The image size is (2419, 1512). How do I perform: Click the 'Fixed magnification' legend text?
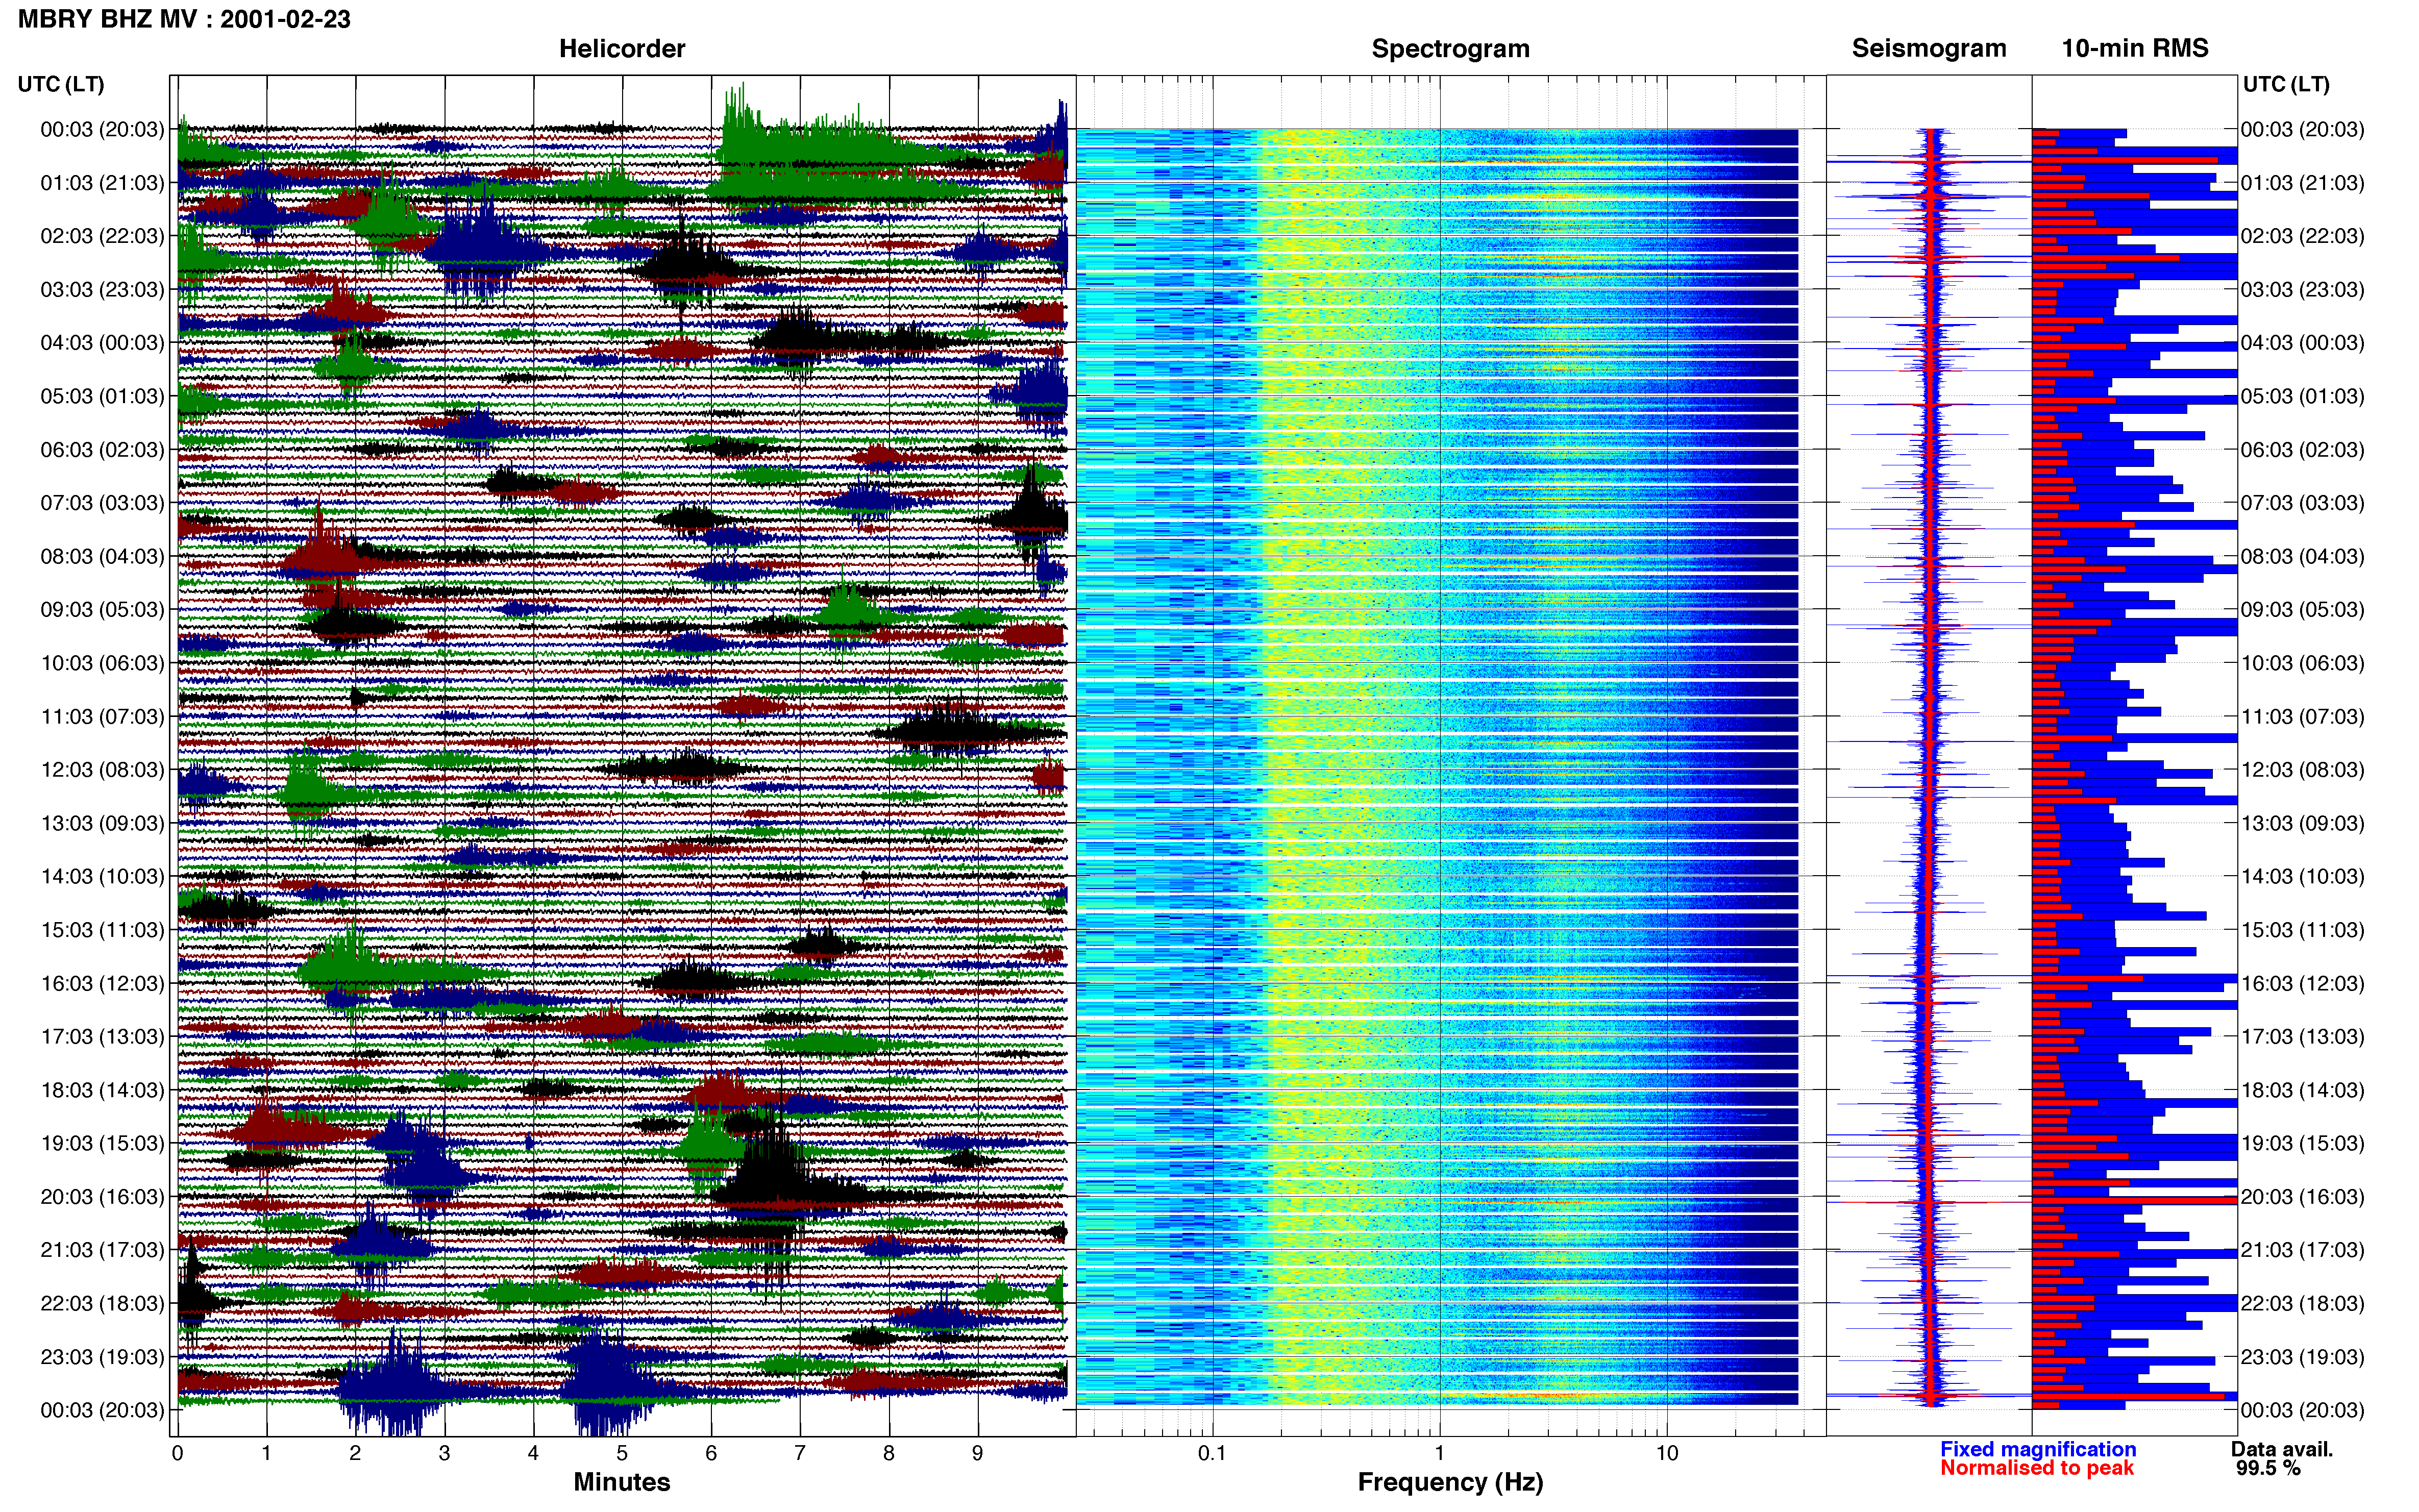(x=2038, y=1449)
